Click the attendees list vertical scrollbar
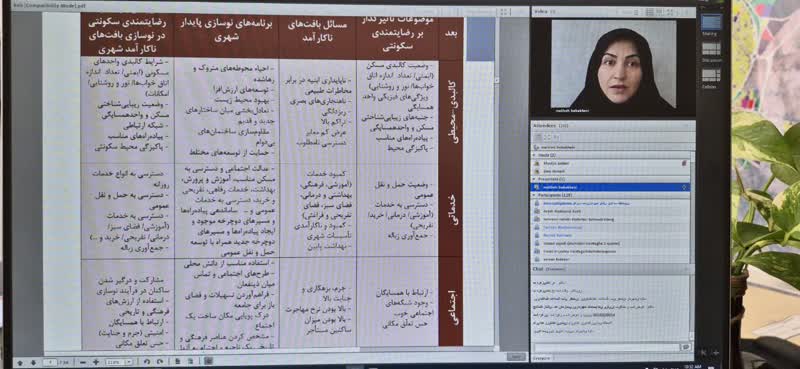Image resolution: width=800 pixels, height=369 pixels. [x=693, y=204]
